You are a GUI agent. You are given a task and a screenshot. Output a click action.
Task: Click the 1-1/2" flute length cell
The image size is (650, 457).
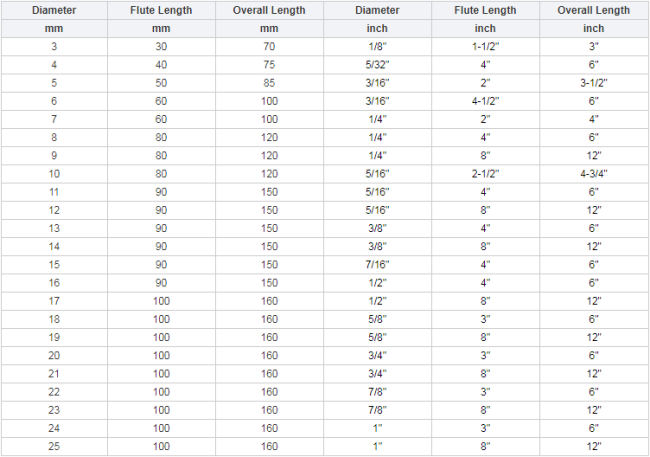[x=485, y=46]
